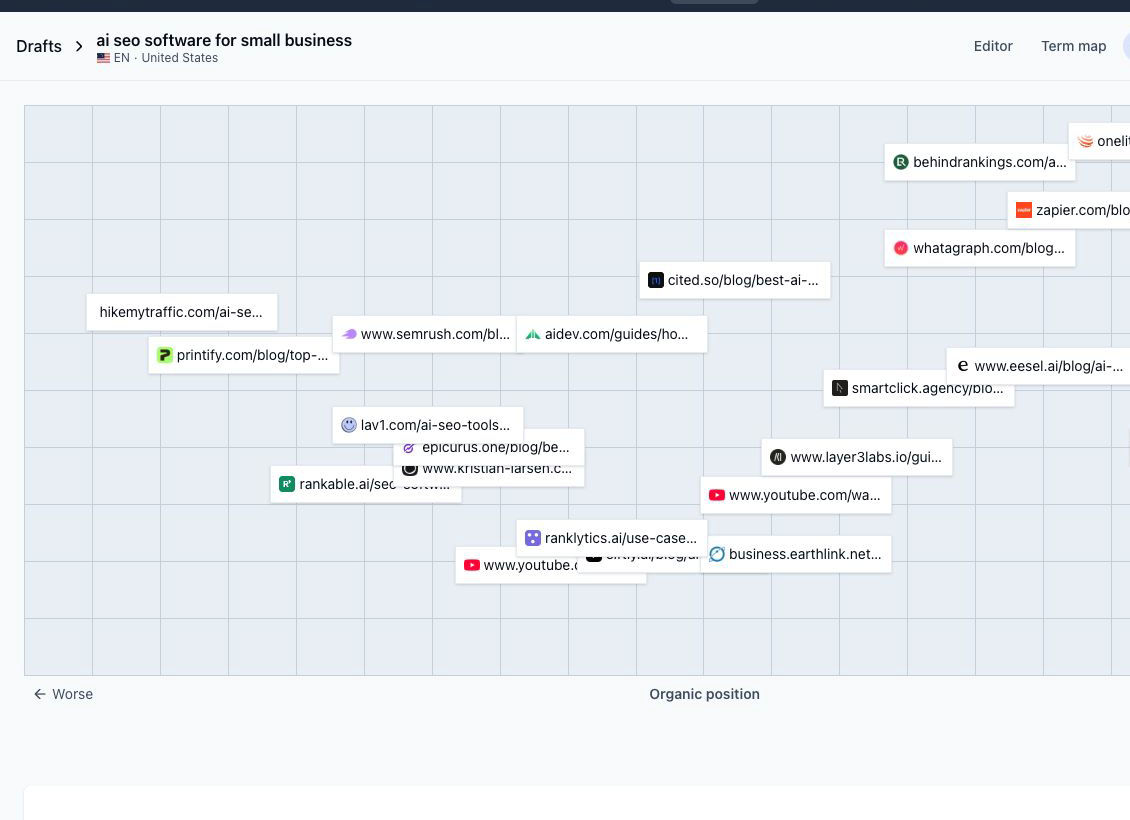The height and width of the screenshot is (820, 1130).
Task: Select the www.semrush.com/bl... node
Action: tap(424, 334)
